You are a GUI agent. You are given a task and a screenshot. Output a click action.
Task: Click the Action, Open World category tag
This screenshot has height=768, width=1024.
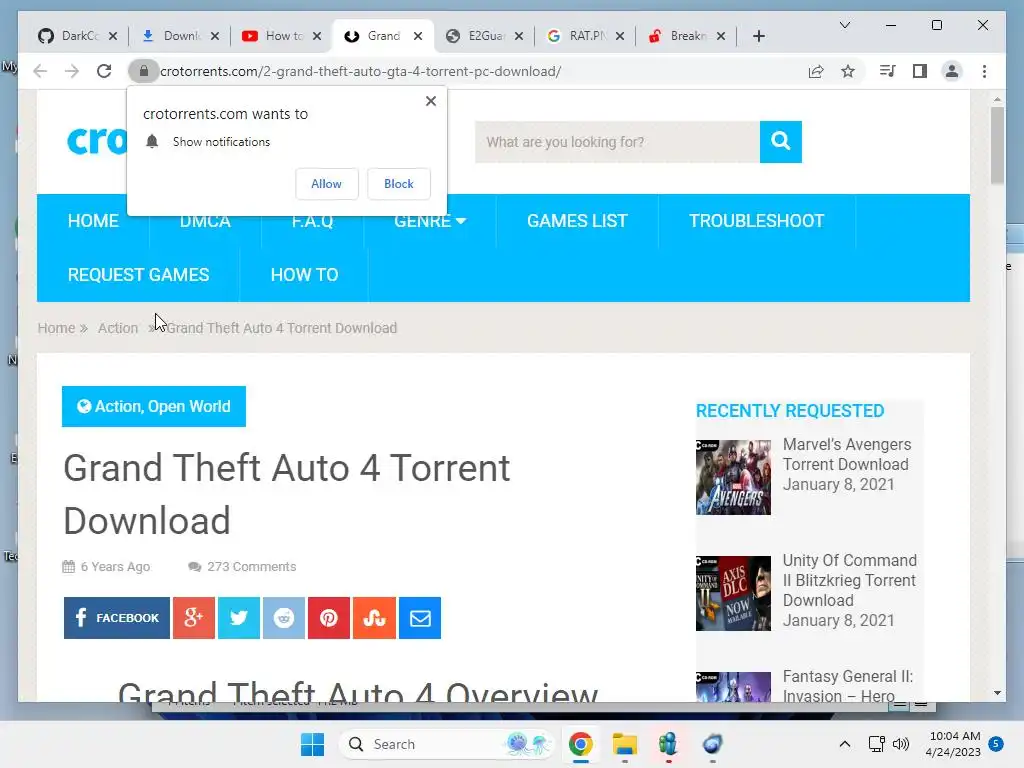153,406
